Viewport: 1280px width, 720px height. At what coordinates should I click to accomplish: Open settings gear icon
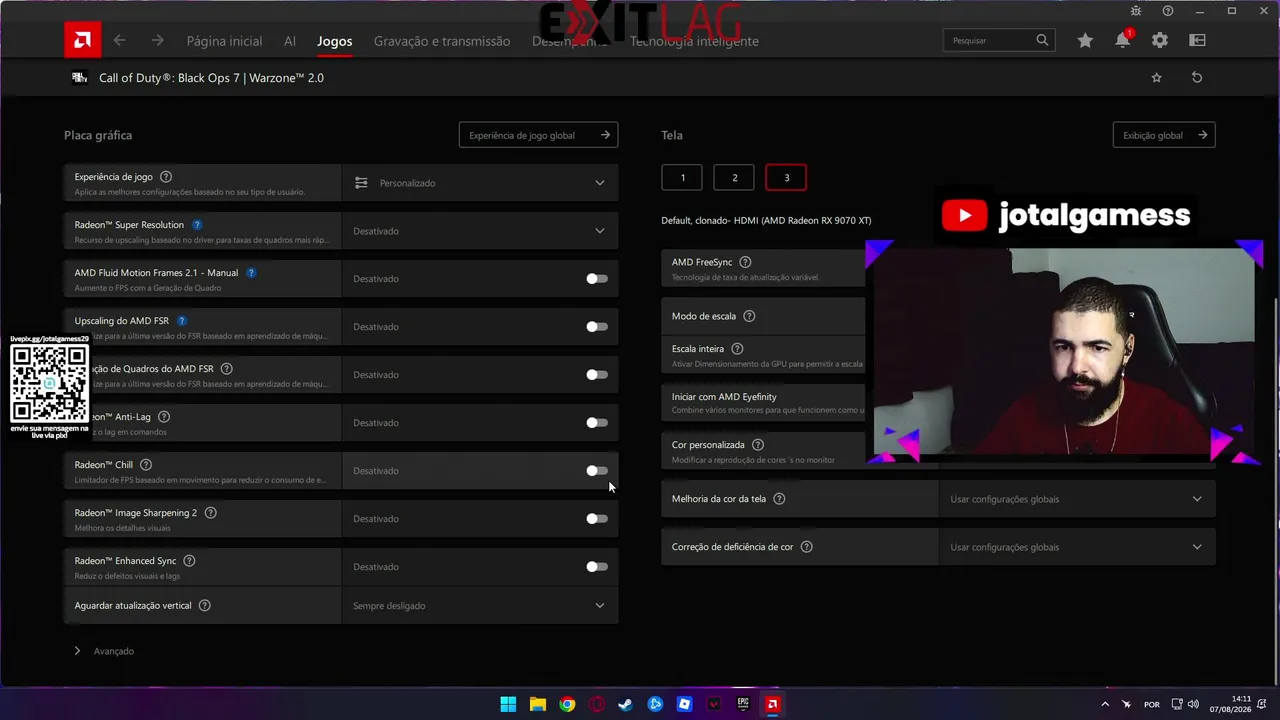pos(1160,40)
